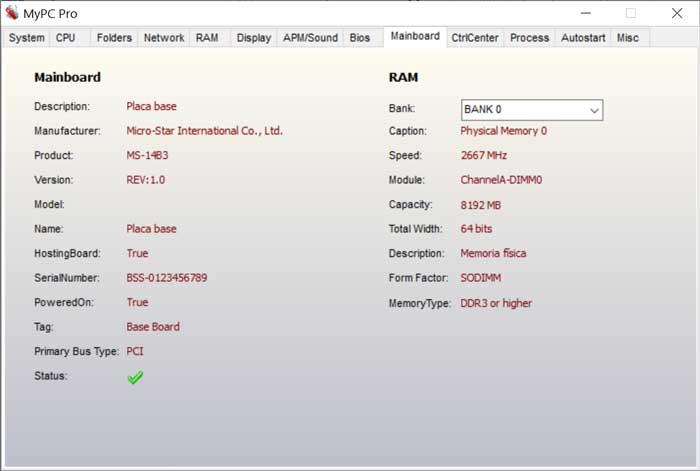
Task: Go to the Network tab
Action: (x=164, y=38)
